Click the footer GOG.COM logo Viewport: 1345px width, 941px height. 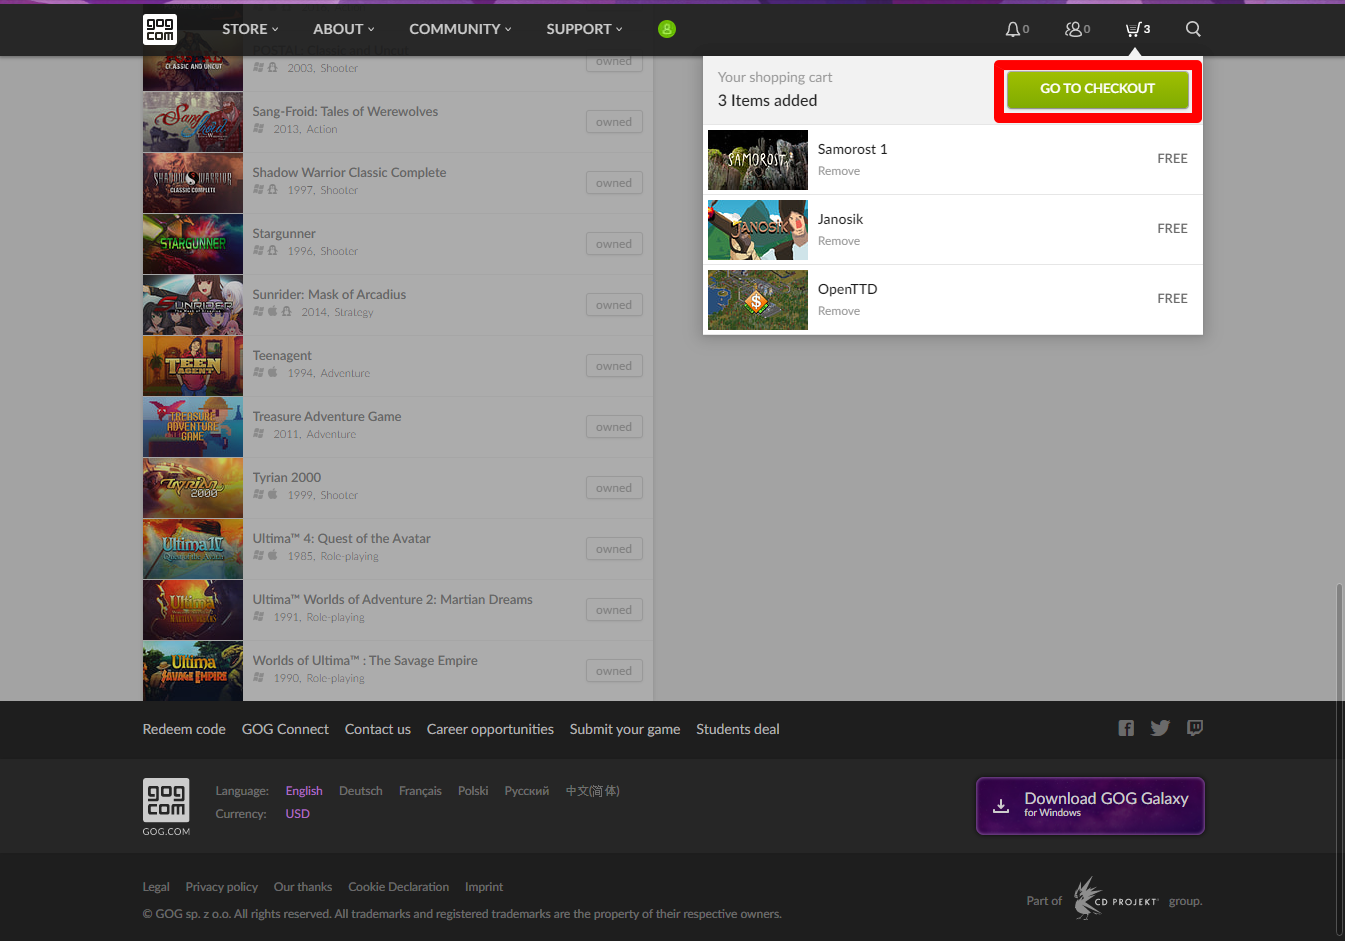(x=166, y=807)
